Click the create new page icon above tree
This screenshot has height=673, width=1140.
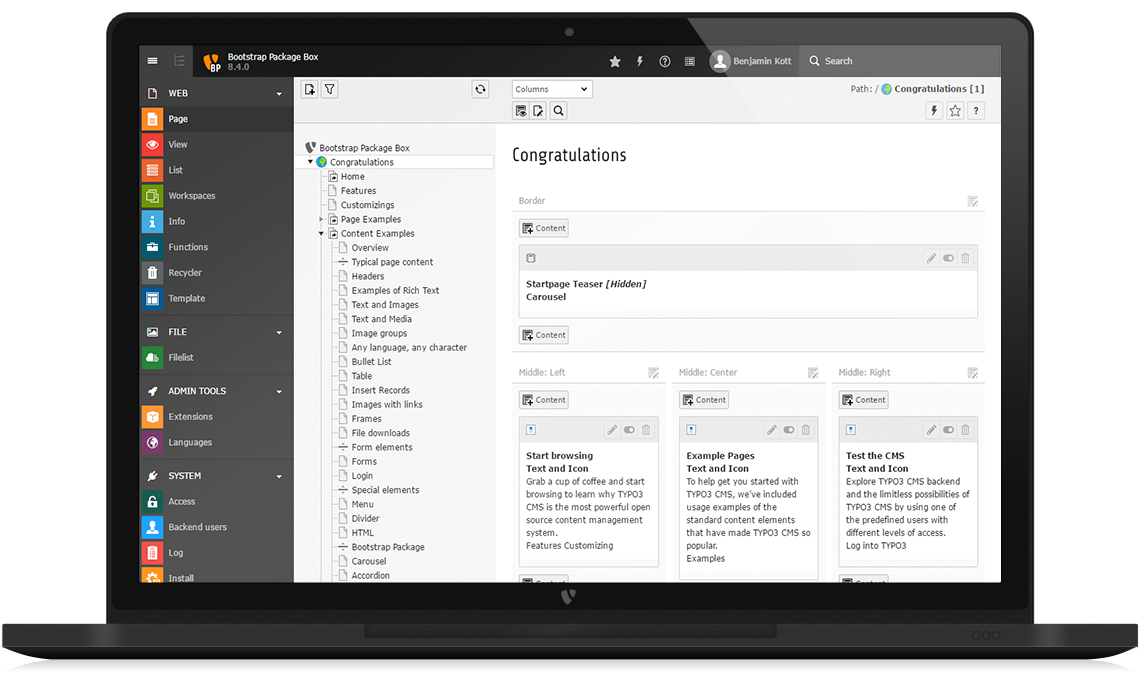pyautogui.click(x=310, y=90)
